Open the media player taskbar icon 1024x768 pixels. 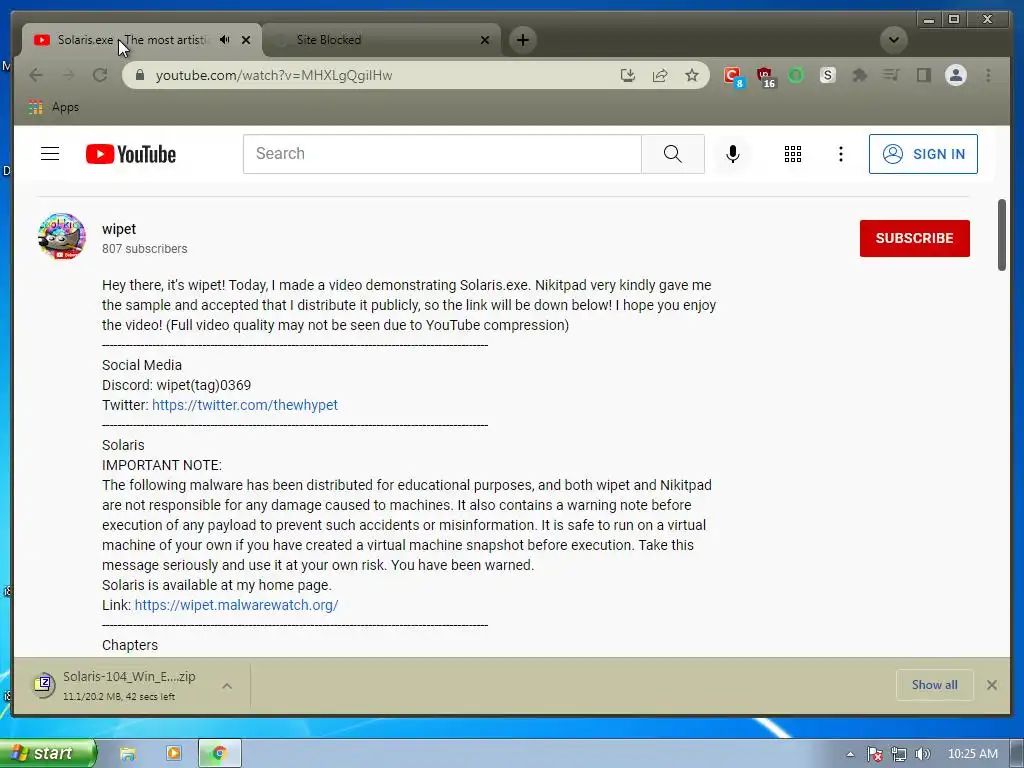click(x=174, y=754)
